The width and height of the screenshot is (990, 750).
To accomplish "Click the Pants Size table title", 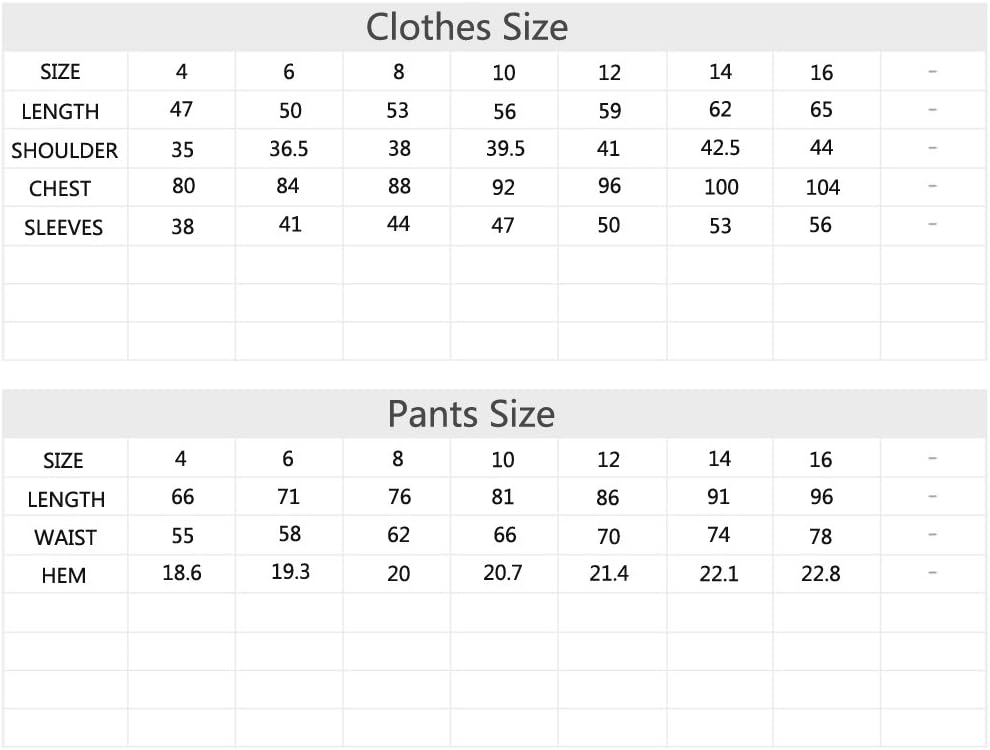I will pyautogui.click(x=471, y=414).
